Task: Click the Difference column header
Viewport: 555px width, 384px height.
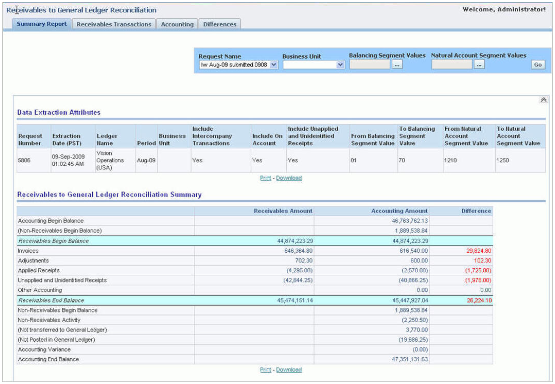Action: [476, 211]
